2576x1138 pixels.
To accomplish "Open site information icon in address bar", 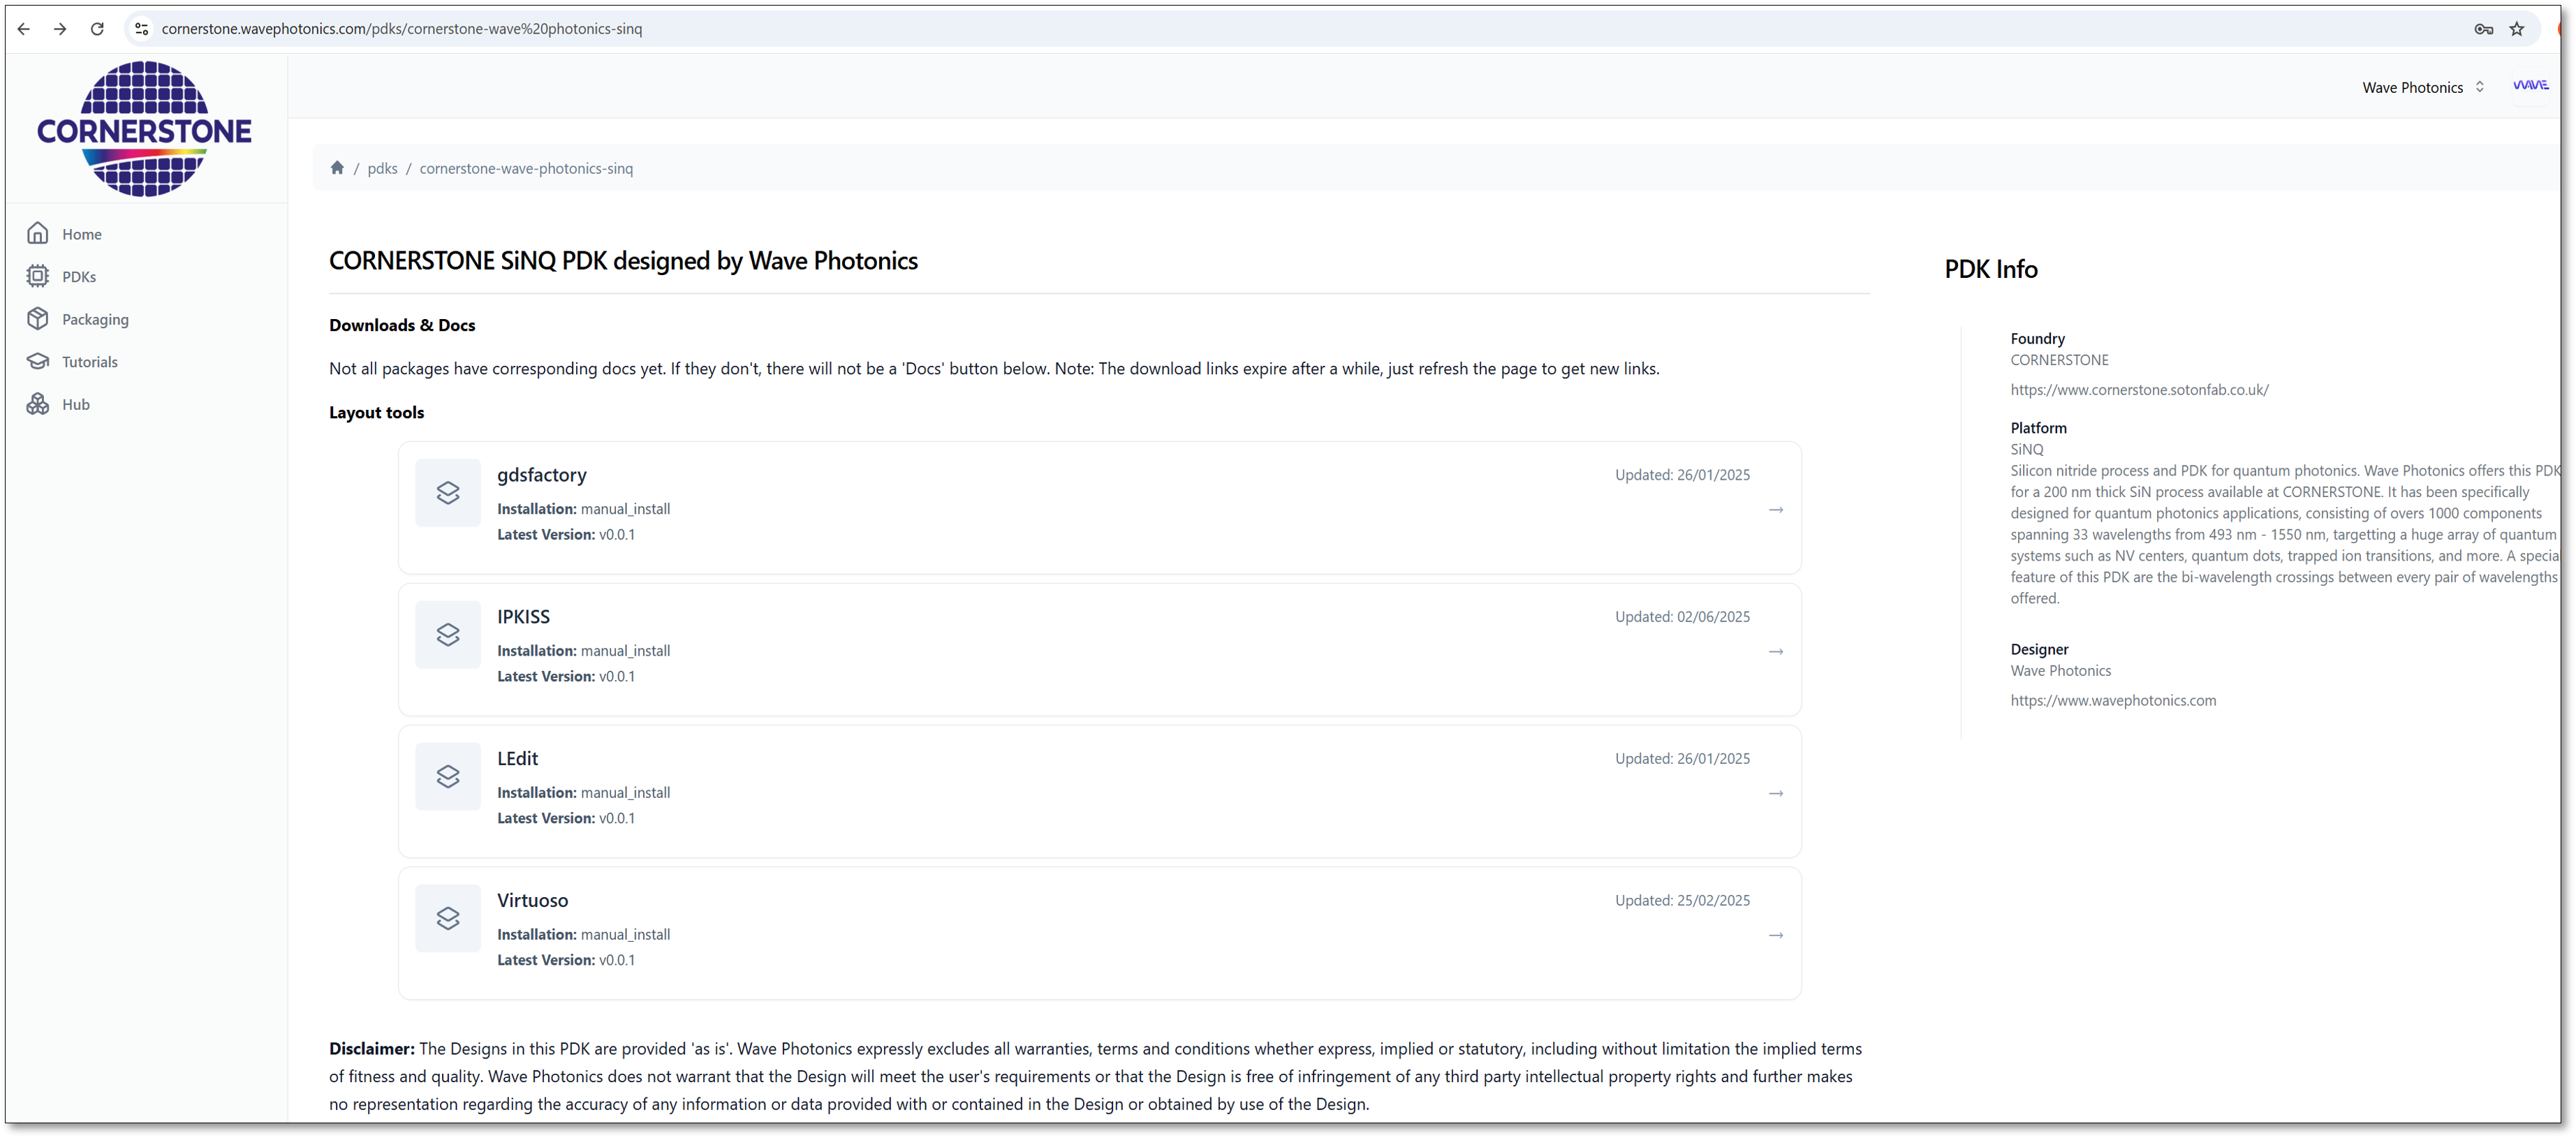I will tap(141, 29).
